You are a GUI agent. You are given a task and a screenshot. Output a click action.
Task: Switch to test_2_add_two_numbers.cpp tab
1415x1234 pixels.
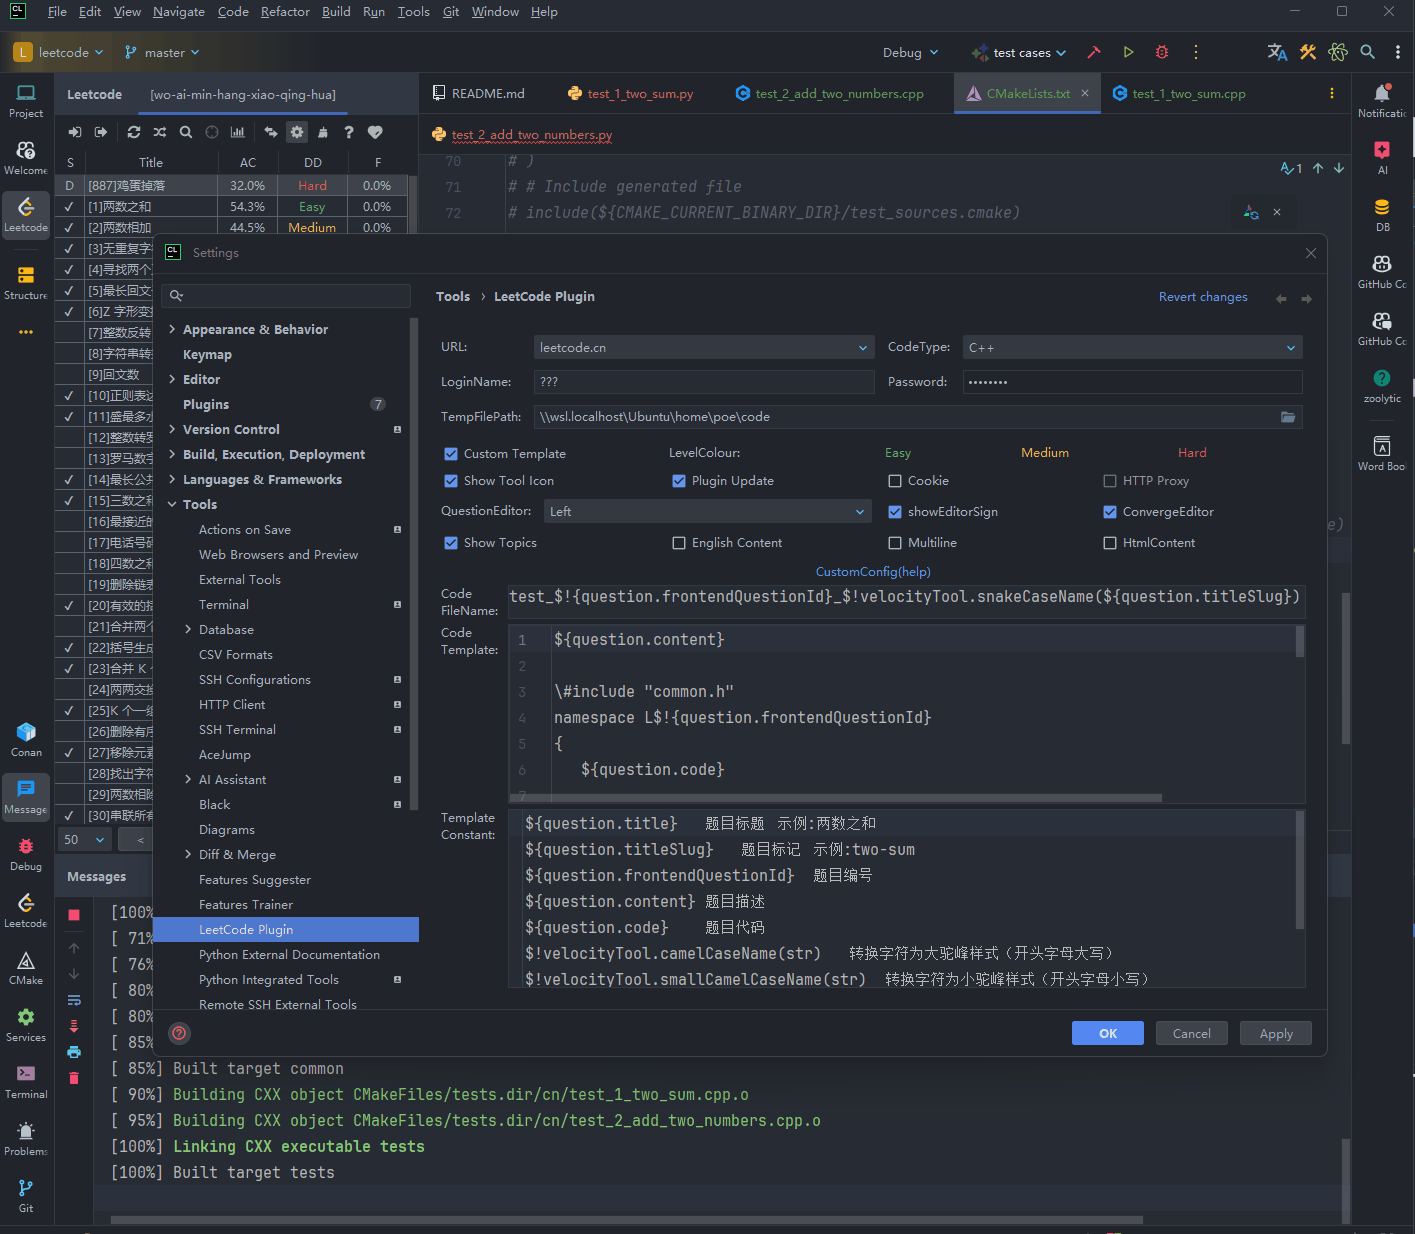pyautogui.click(x=830, y=94)
